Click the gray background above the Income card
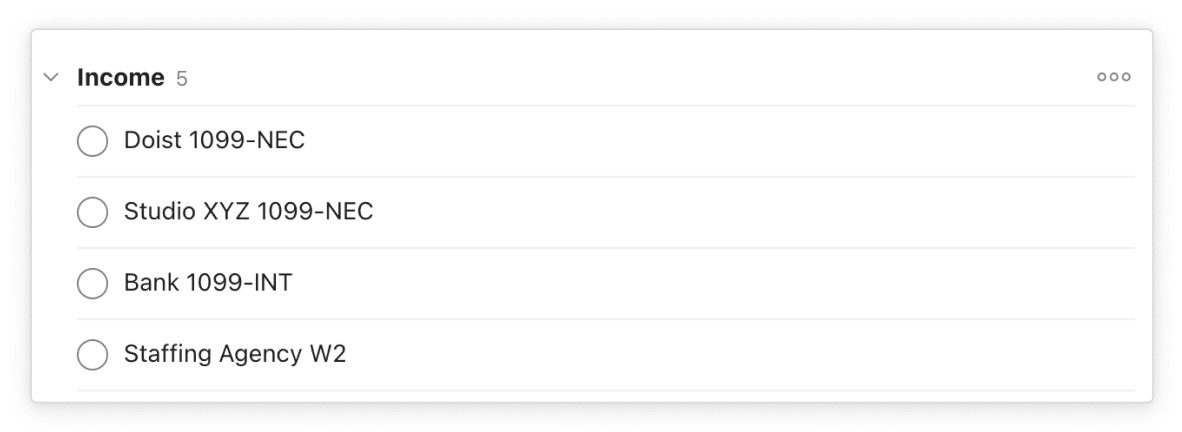1182x432 pixels. coord(590,13)
